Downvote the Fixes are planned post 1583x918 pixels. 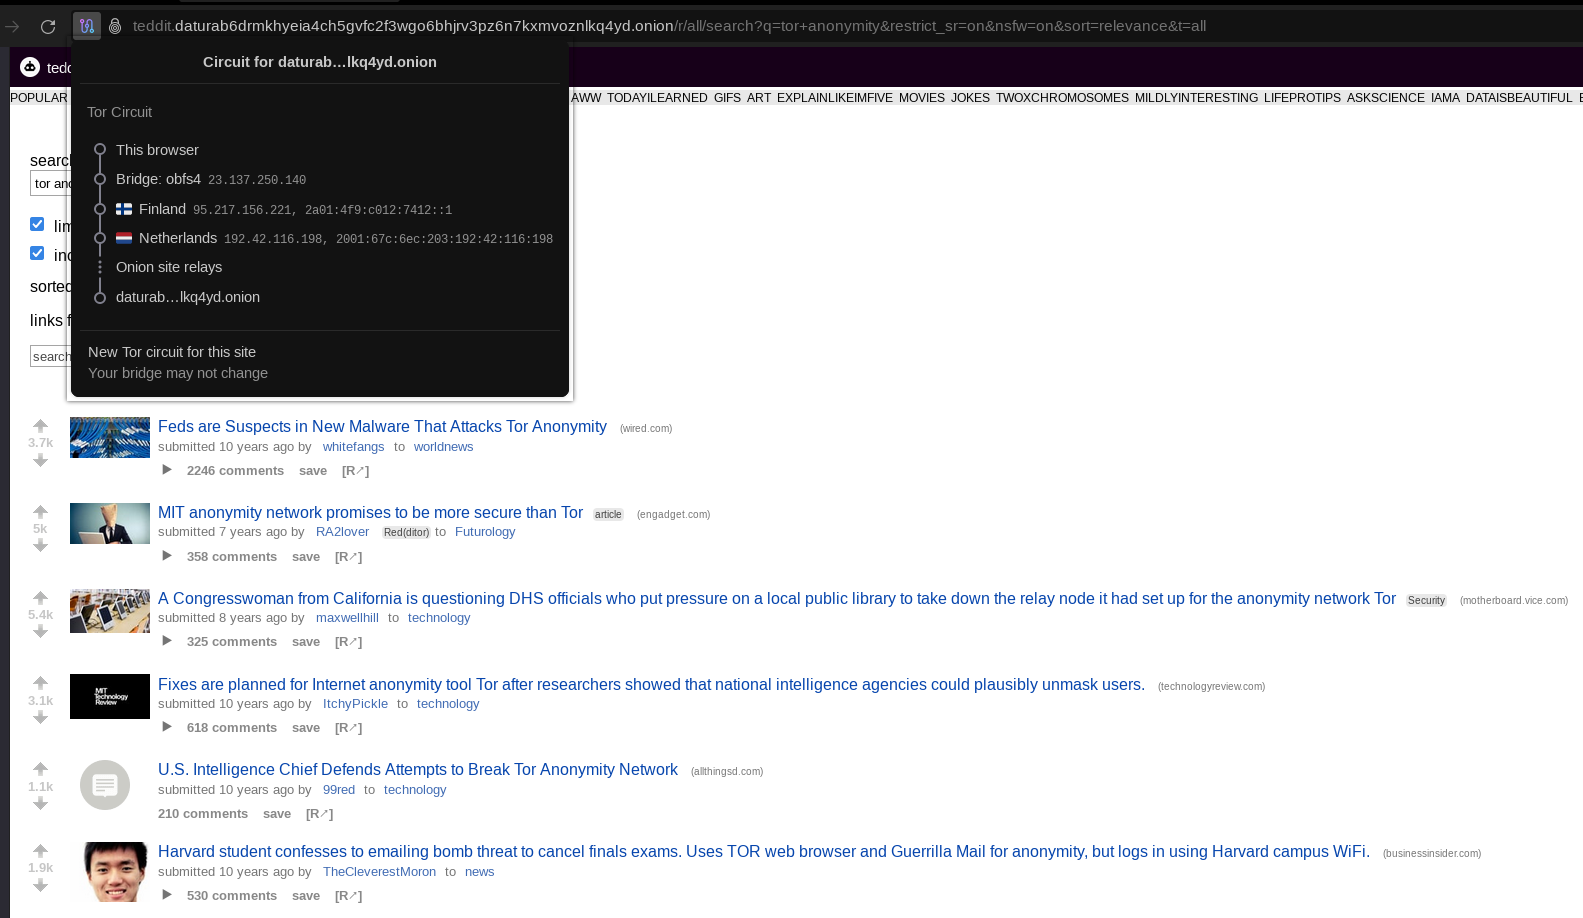pos(40,718)
